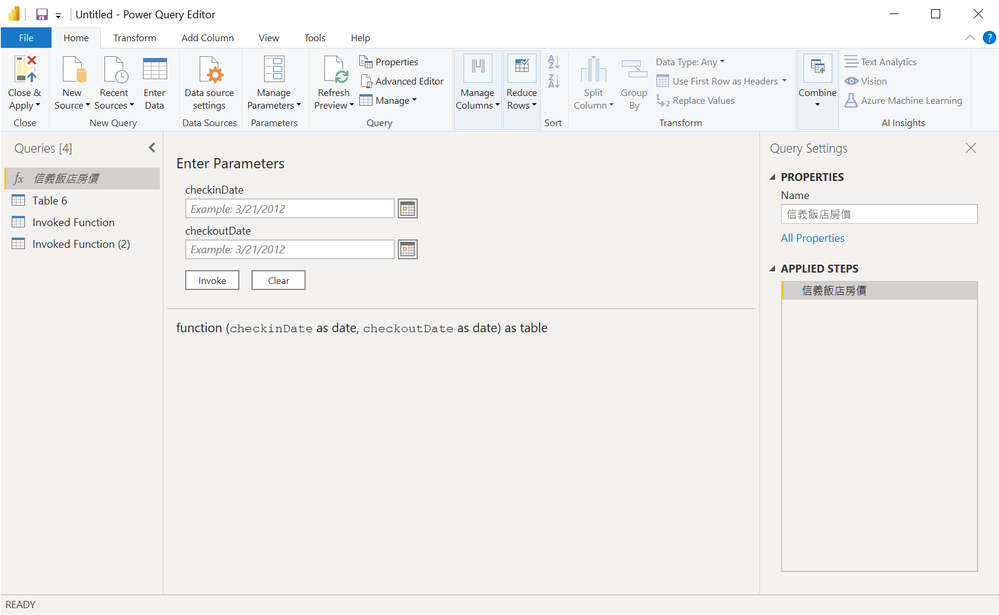Expand the Manage Parameters dropdown arrow
Viewport: 999px width, 615px height.
tap(298, 105)
